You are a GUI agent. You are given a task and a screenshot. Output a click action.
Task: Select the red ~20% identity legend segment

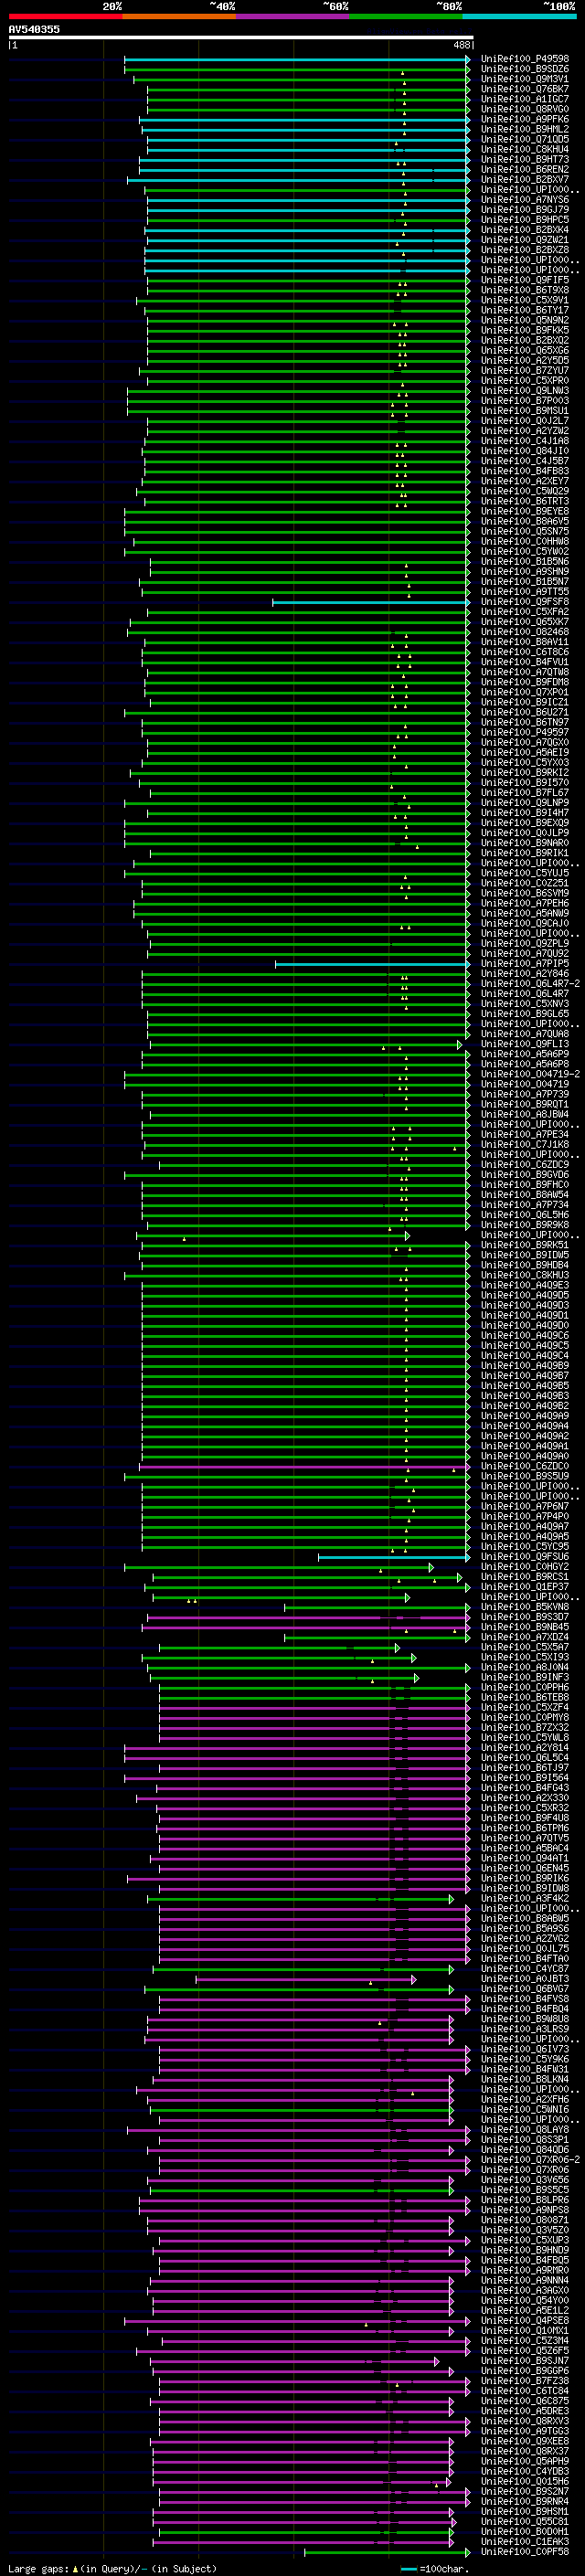65,16
